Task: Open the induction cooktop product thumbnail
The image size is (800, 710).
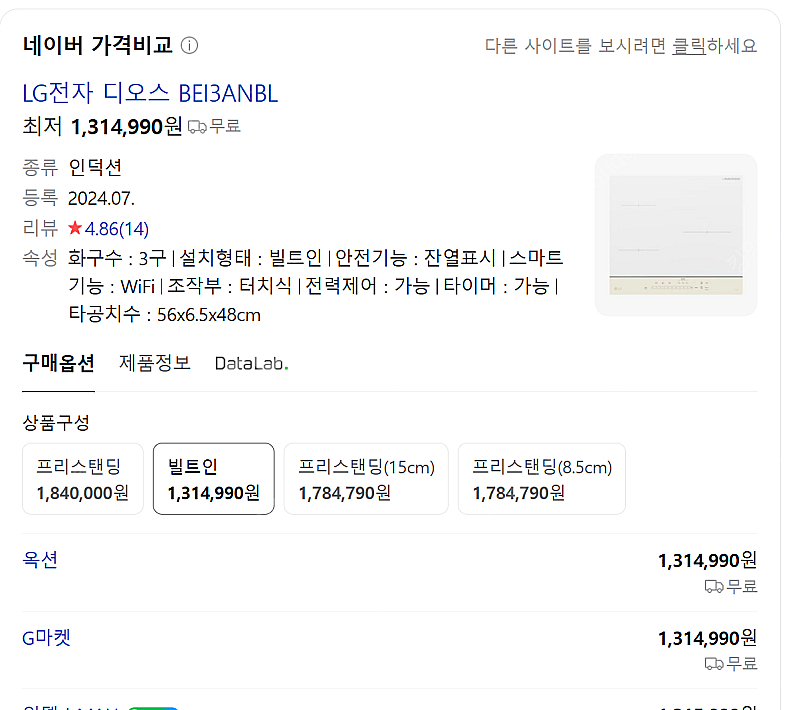Action: pyautogui.click(x=676, y=235)
